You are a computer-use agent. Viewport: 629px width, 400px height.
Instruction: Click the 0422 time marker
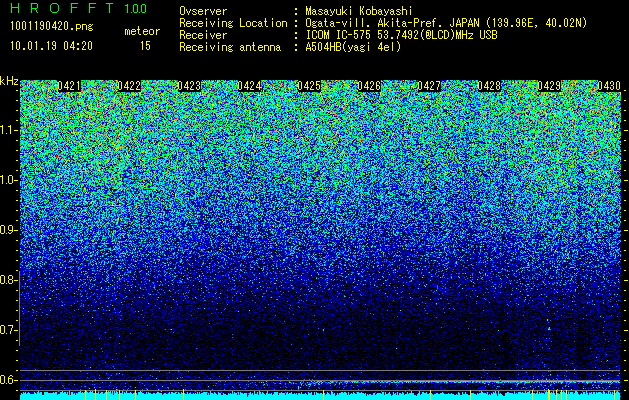pos(129,86)
